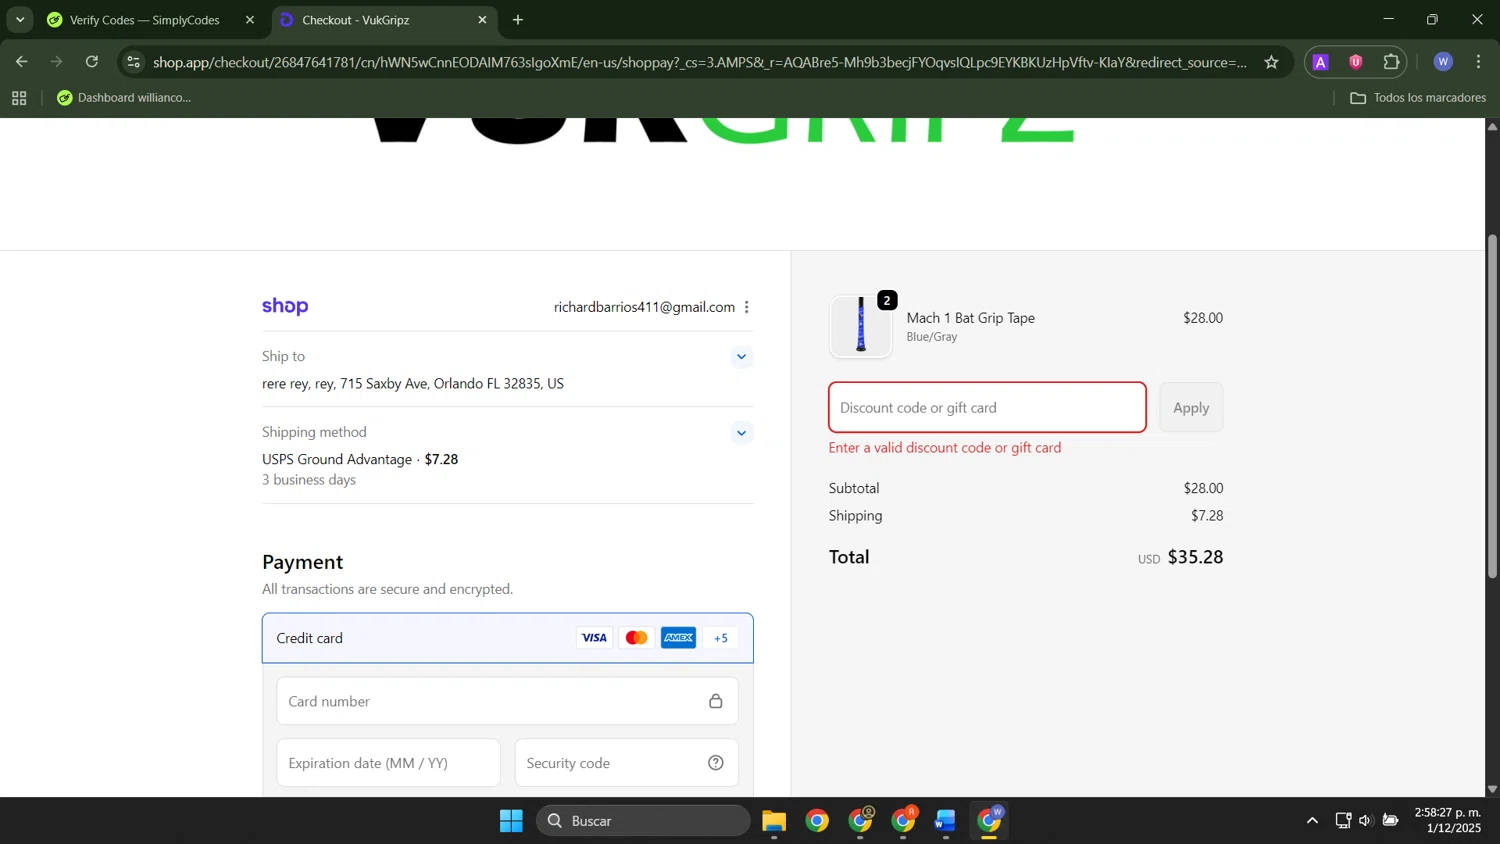
Task: Open Chrome three-dot menu
Action: (x=1479, y=62)
